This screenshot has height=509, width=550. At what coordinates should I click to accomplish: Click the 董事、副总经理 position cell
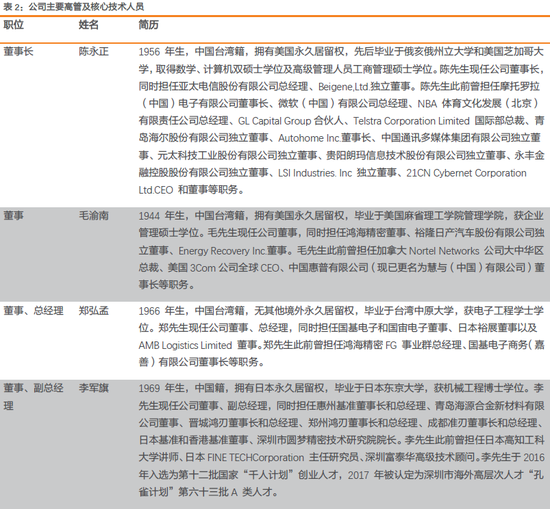pos(34,396)
